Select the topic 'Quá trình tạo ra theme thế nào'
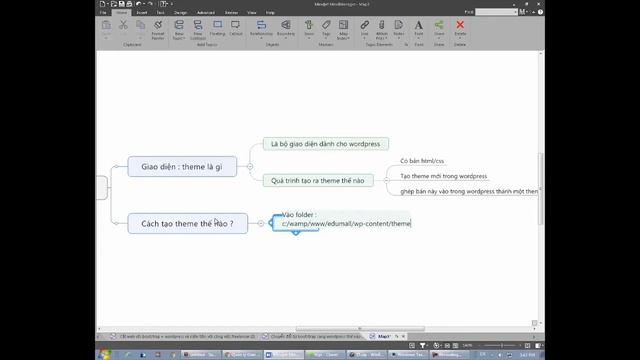 coord(318,180)
